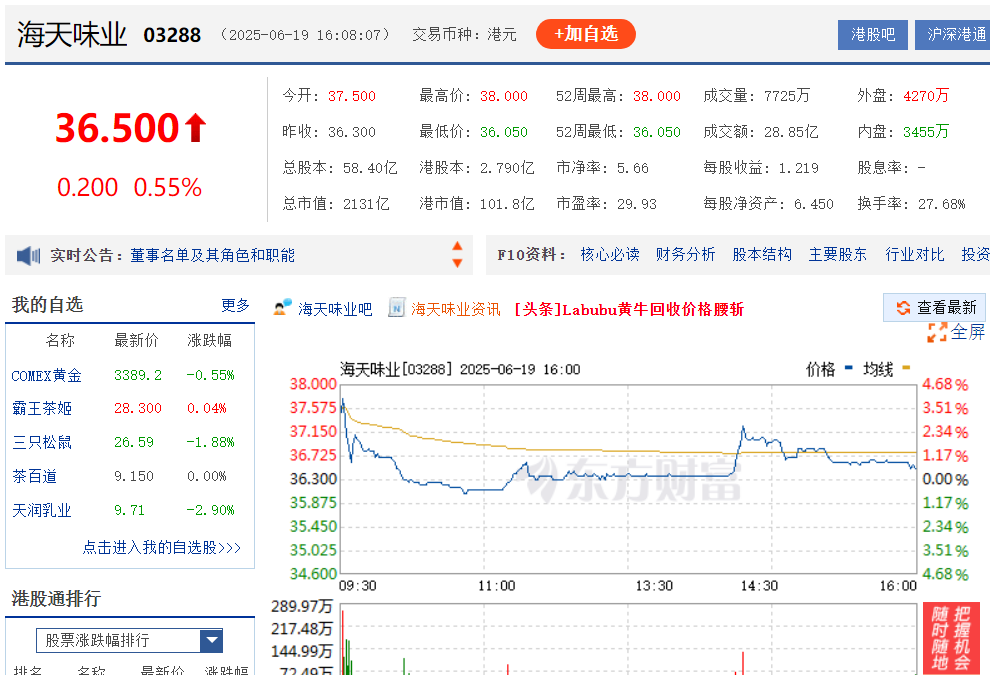This screenshot has width=990, height=675.
Task: Open the 港股吧 forum button
Action: [872, 34]
